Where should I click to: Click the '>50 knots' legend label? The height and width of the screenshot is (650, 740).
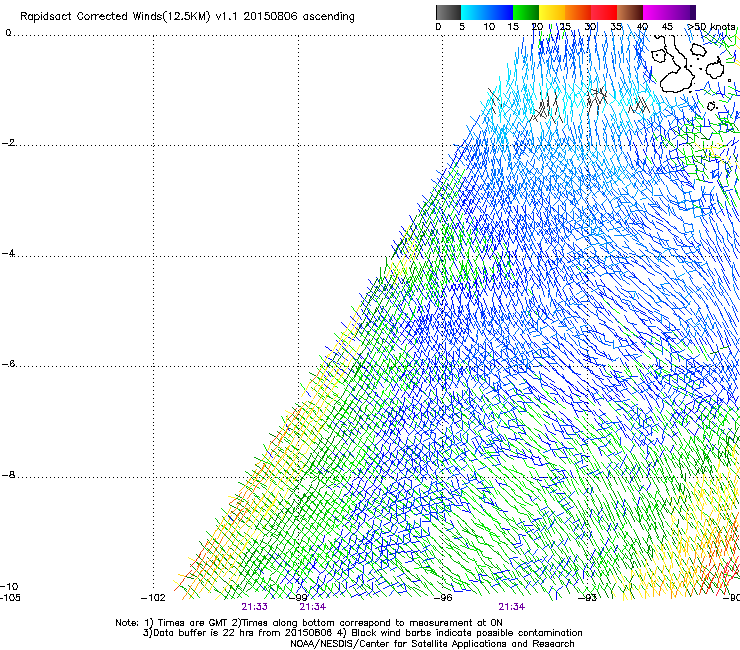712,27
